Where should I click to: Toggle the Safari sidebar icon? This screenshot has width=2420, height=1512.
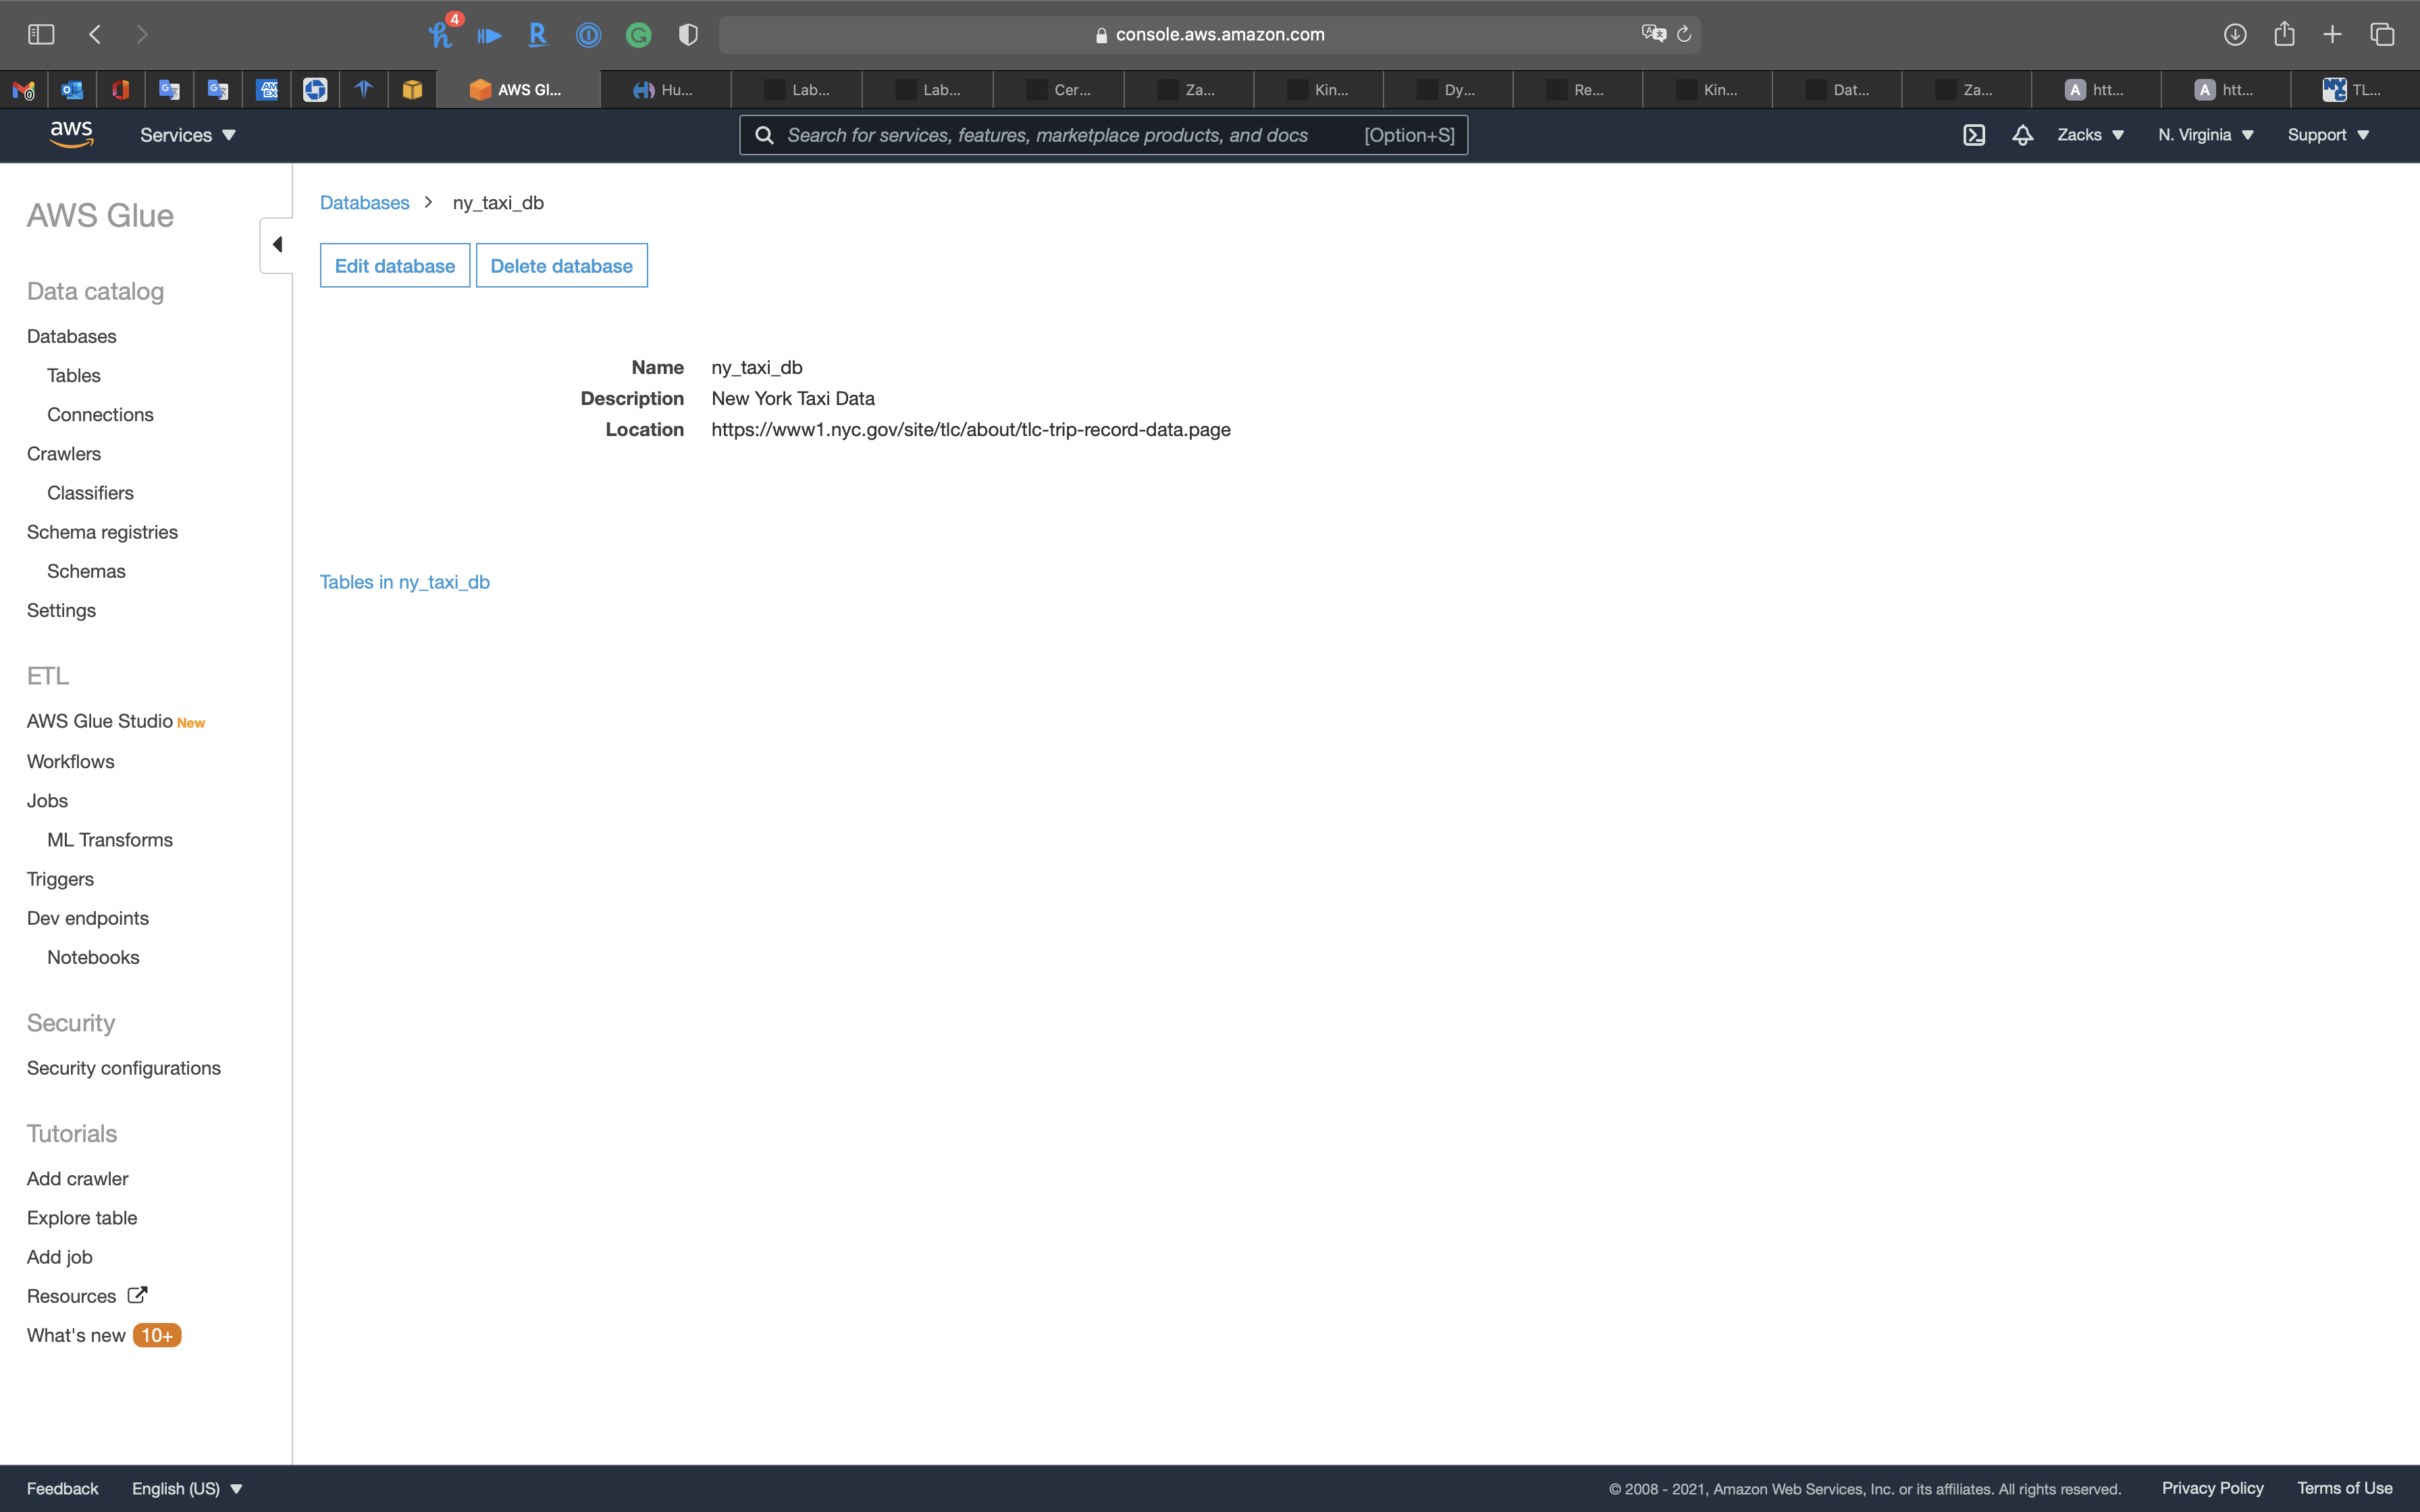click(x=41, y=34)
